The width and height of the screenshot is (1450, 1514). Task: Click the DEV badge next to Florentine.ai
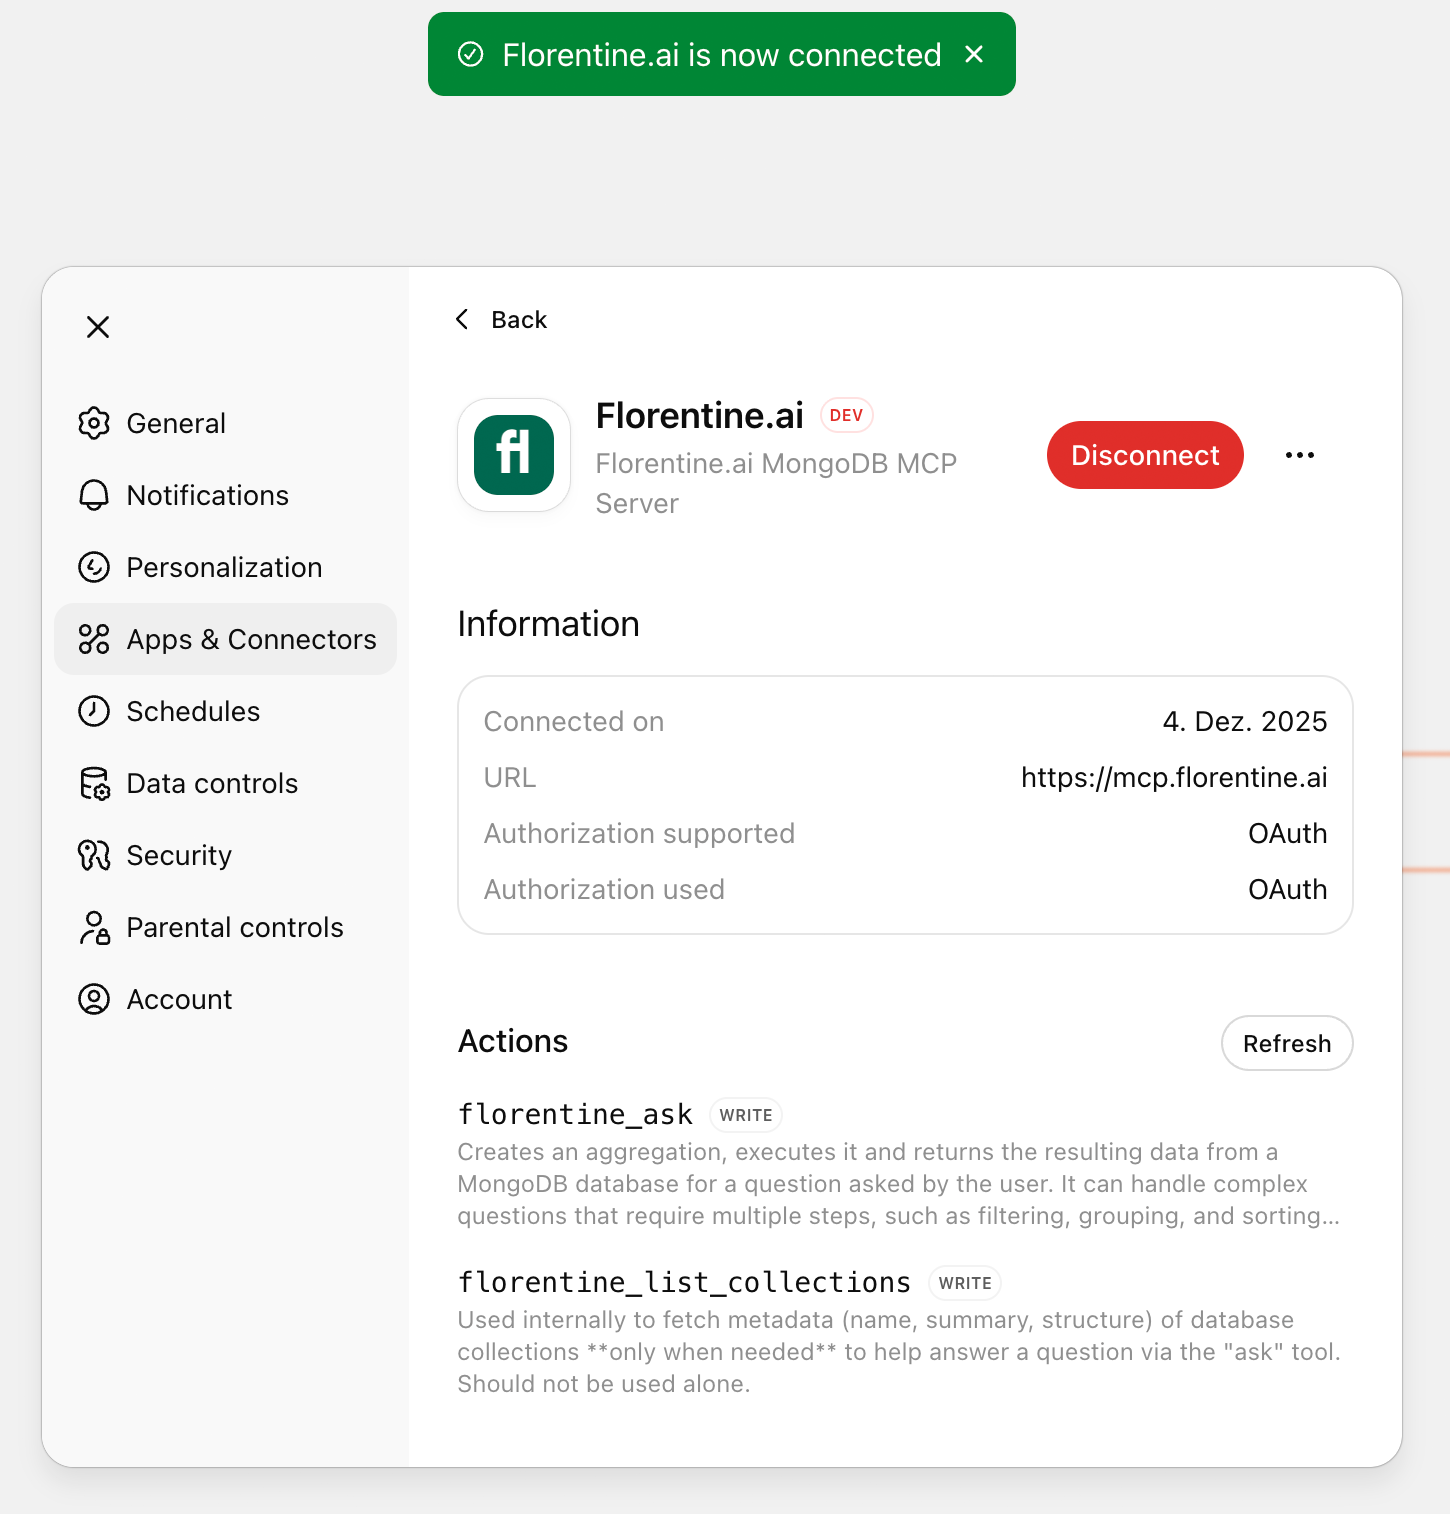tap(846, 415)
